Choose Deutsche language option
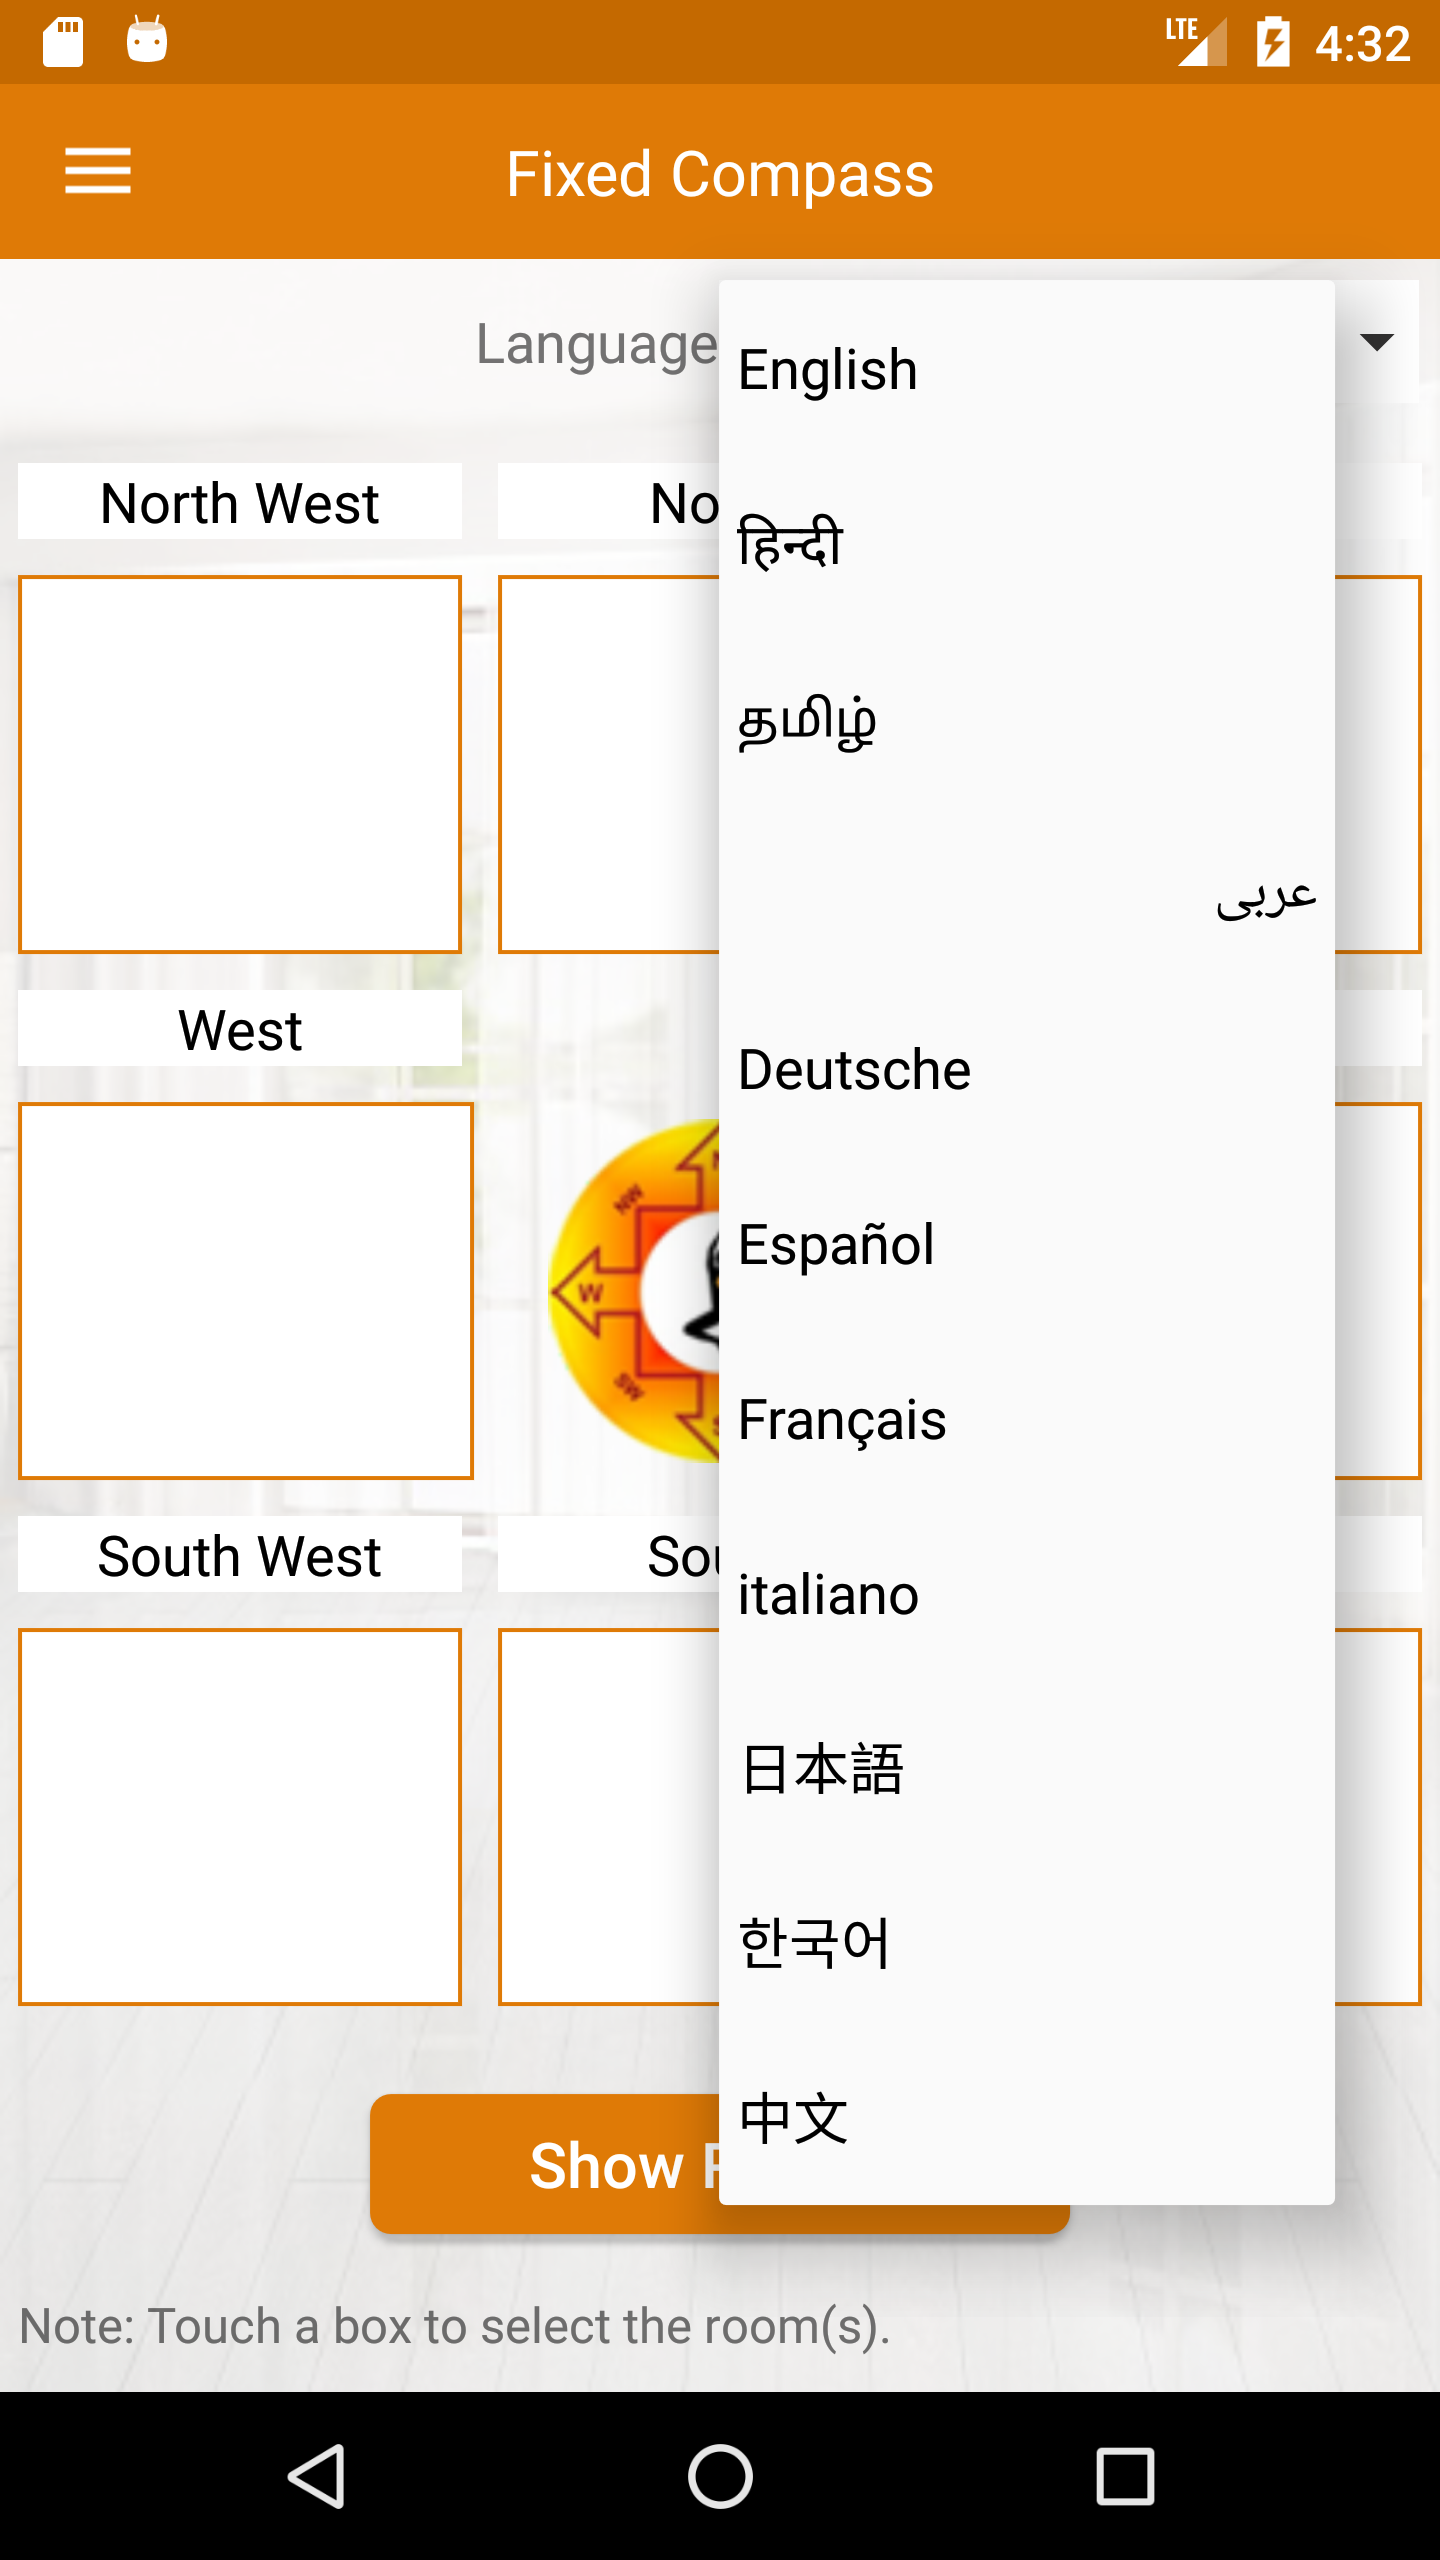 coord(1026,1070)
